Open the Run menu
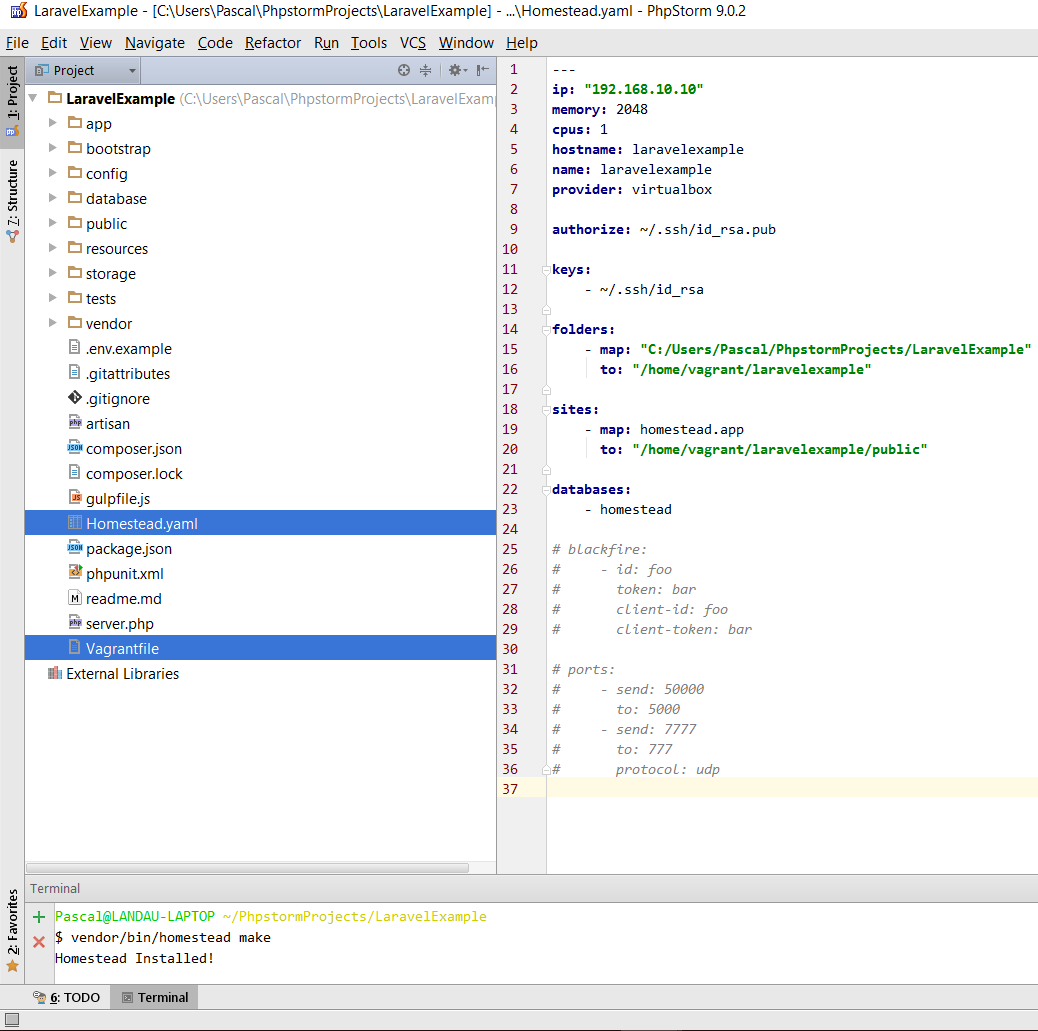This screenshot has height=1031, width=1038. [x=326, y=43]
